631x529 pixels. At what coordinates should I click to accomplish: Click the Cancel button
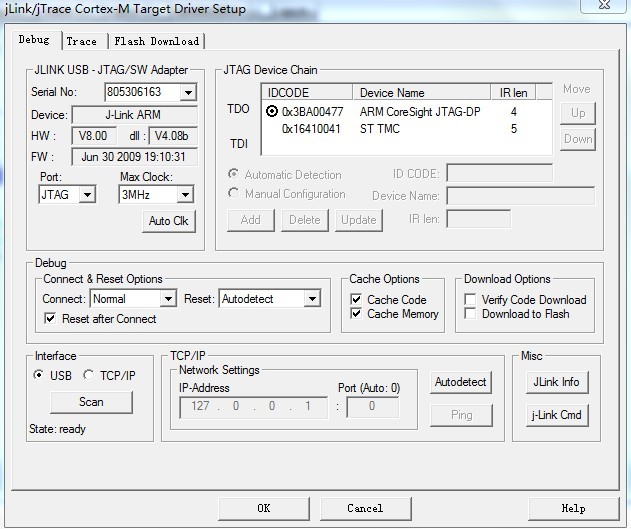click(x=366, y=508)
